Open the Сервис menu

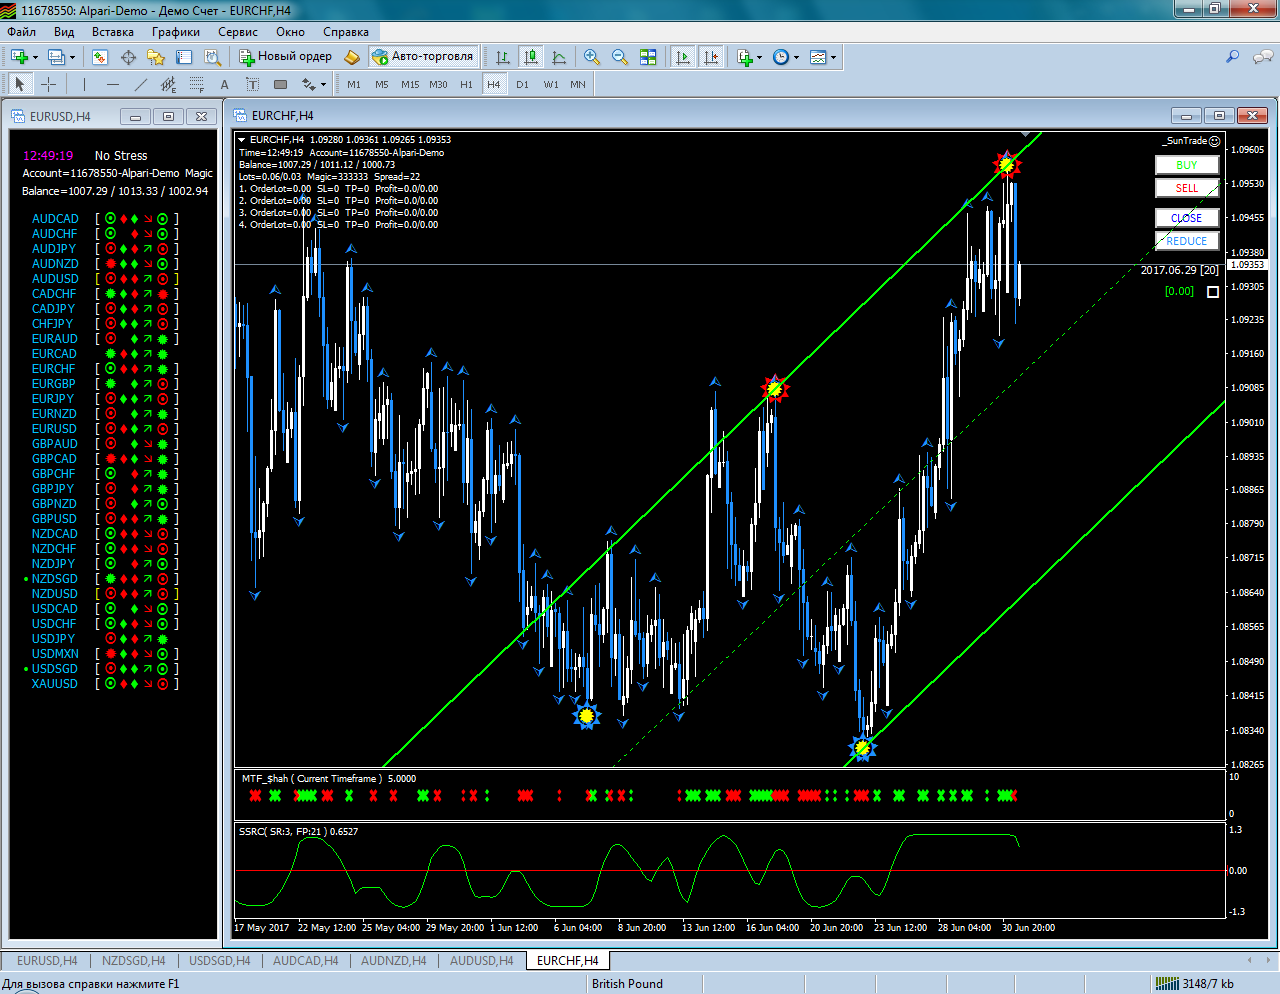tap(238, 32)
